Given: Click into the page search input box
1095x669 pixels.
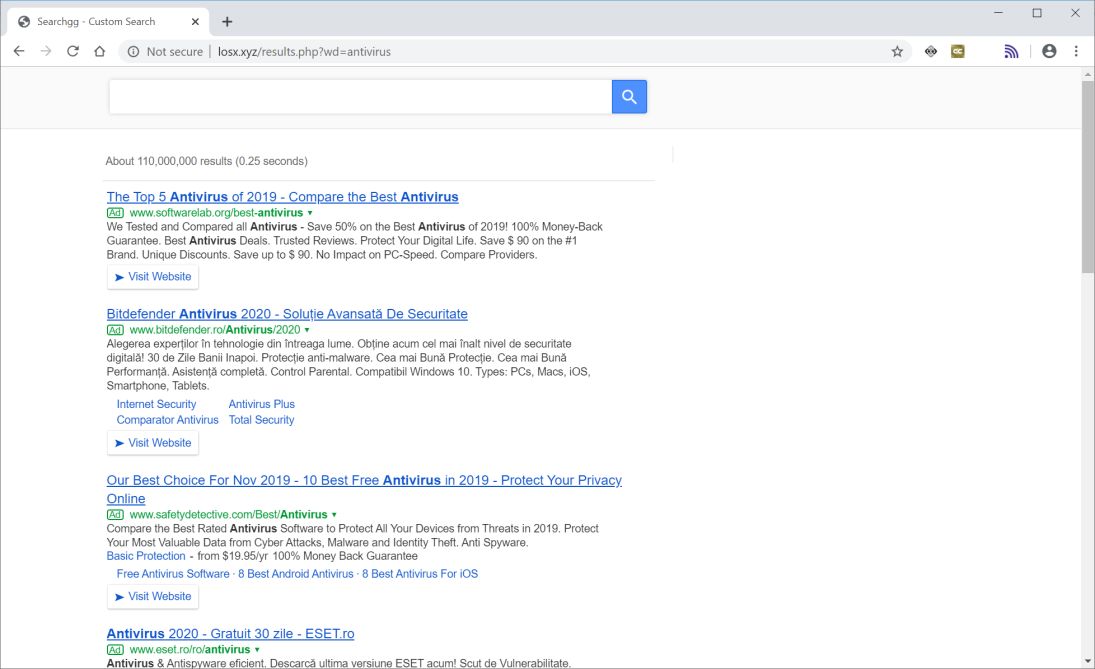Looking at the screenshot, I should (x=360, y=96).
